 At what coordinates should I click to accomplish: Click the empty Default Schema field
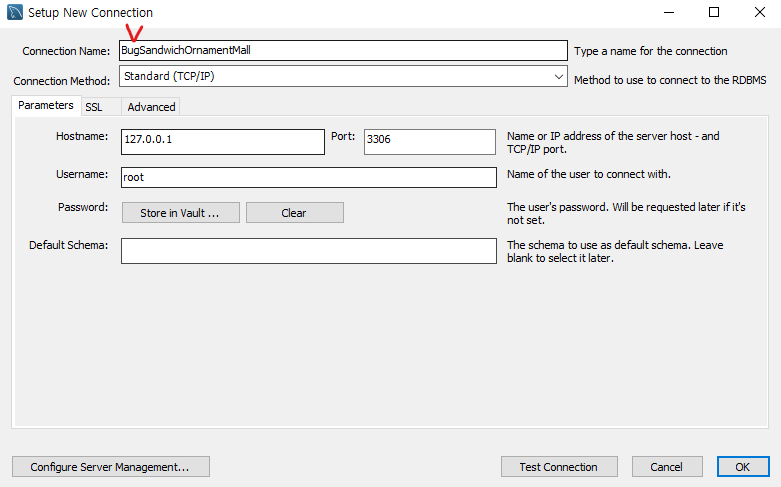[x=309, y=251]
